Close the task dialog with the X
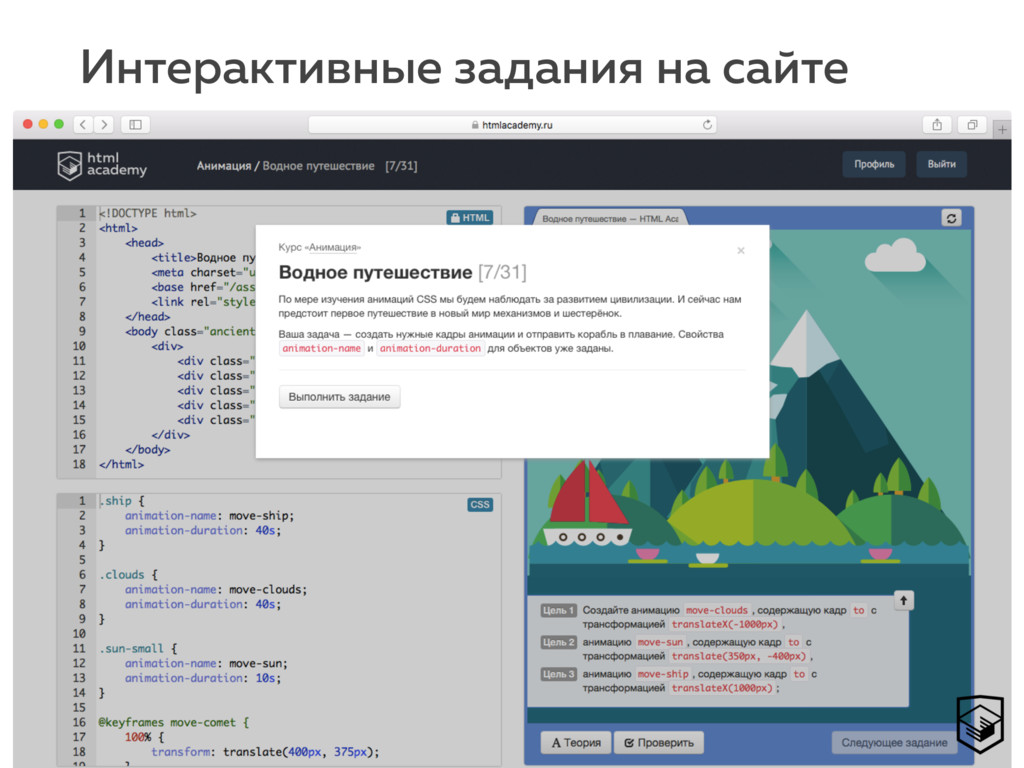Image resolution: width=1024 pixels, height=768 pixels. [x=741, y=250]
